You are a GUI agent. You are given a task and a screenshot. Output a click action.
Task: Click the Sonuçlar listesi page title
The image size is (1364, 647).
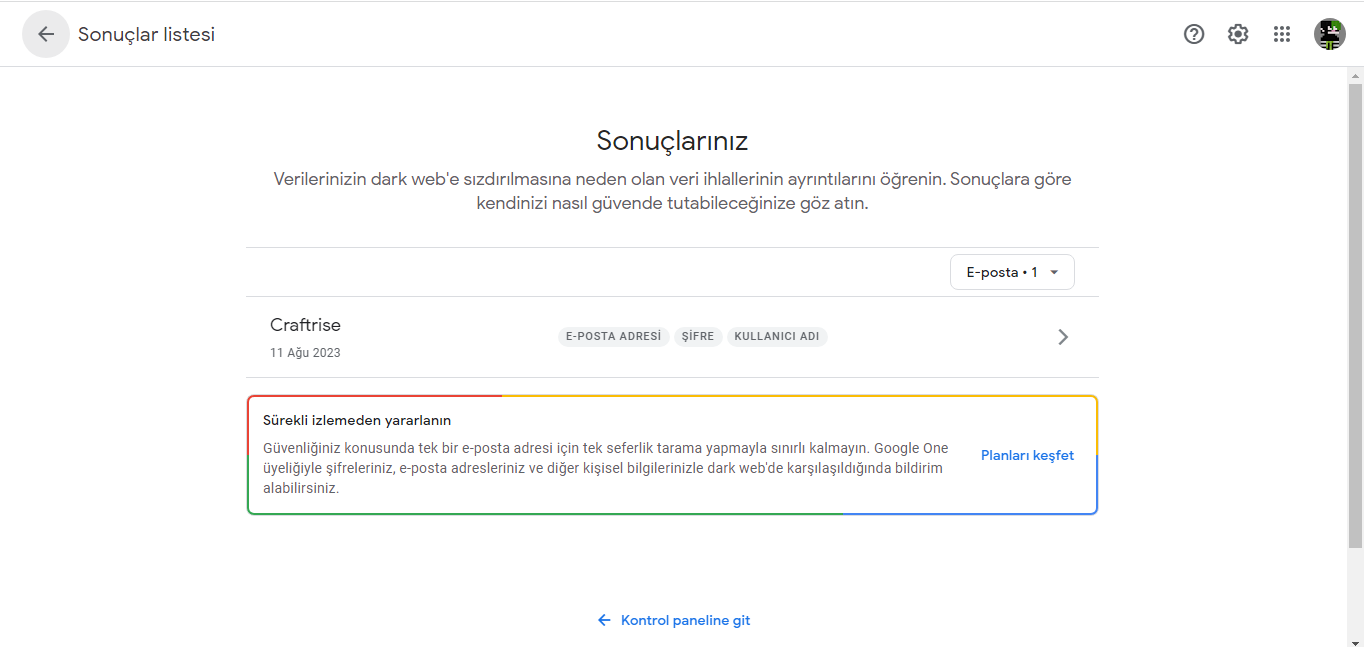[146, 34]
